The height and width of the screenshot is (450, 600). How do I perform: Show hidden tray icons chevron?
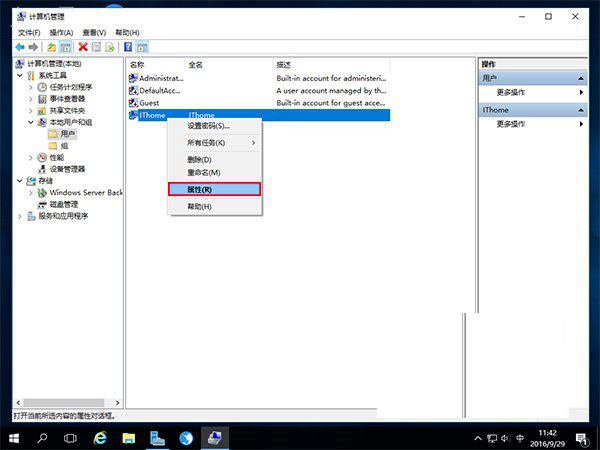478,439
